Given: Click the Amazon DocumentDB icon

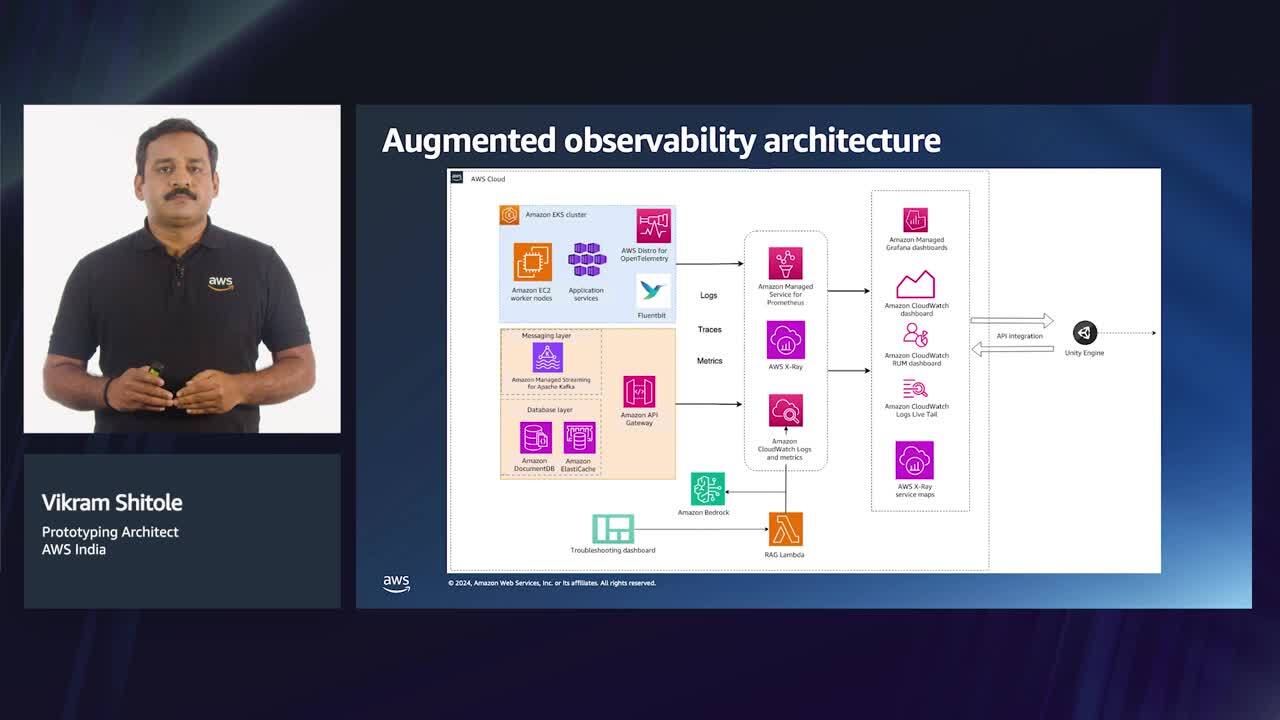Looking at the screenshot, I should tap(536, 438).
